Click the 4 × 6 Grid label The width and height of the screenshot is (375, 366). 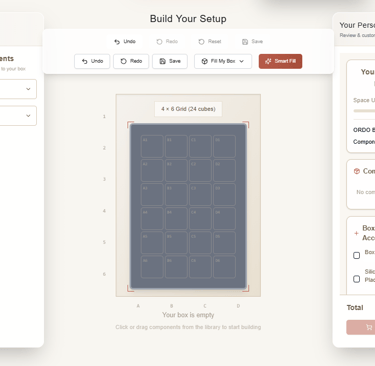188,109
